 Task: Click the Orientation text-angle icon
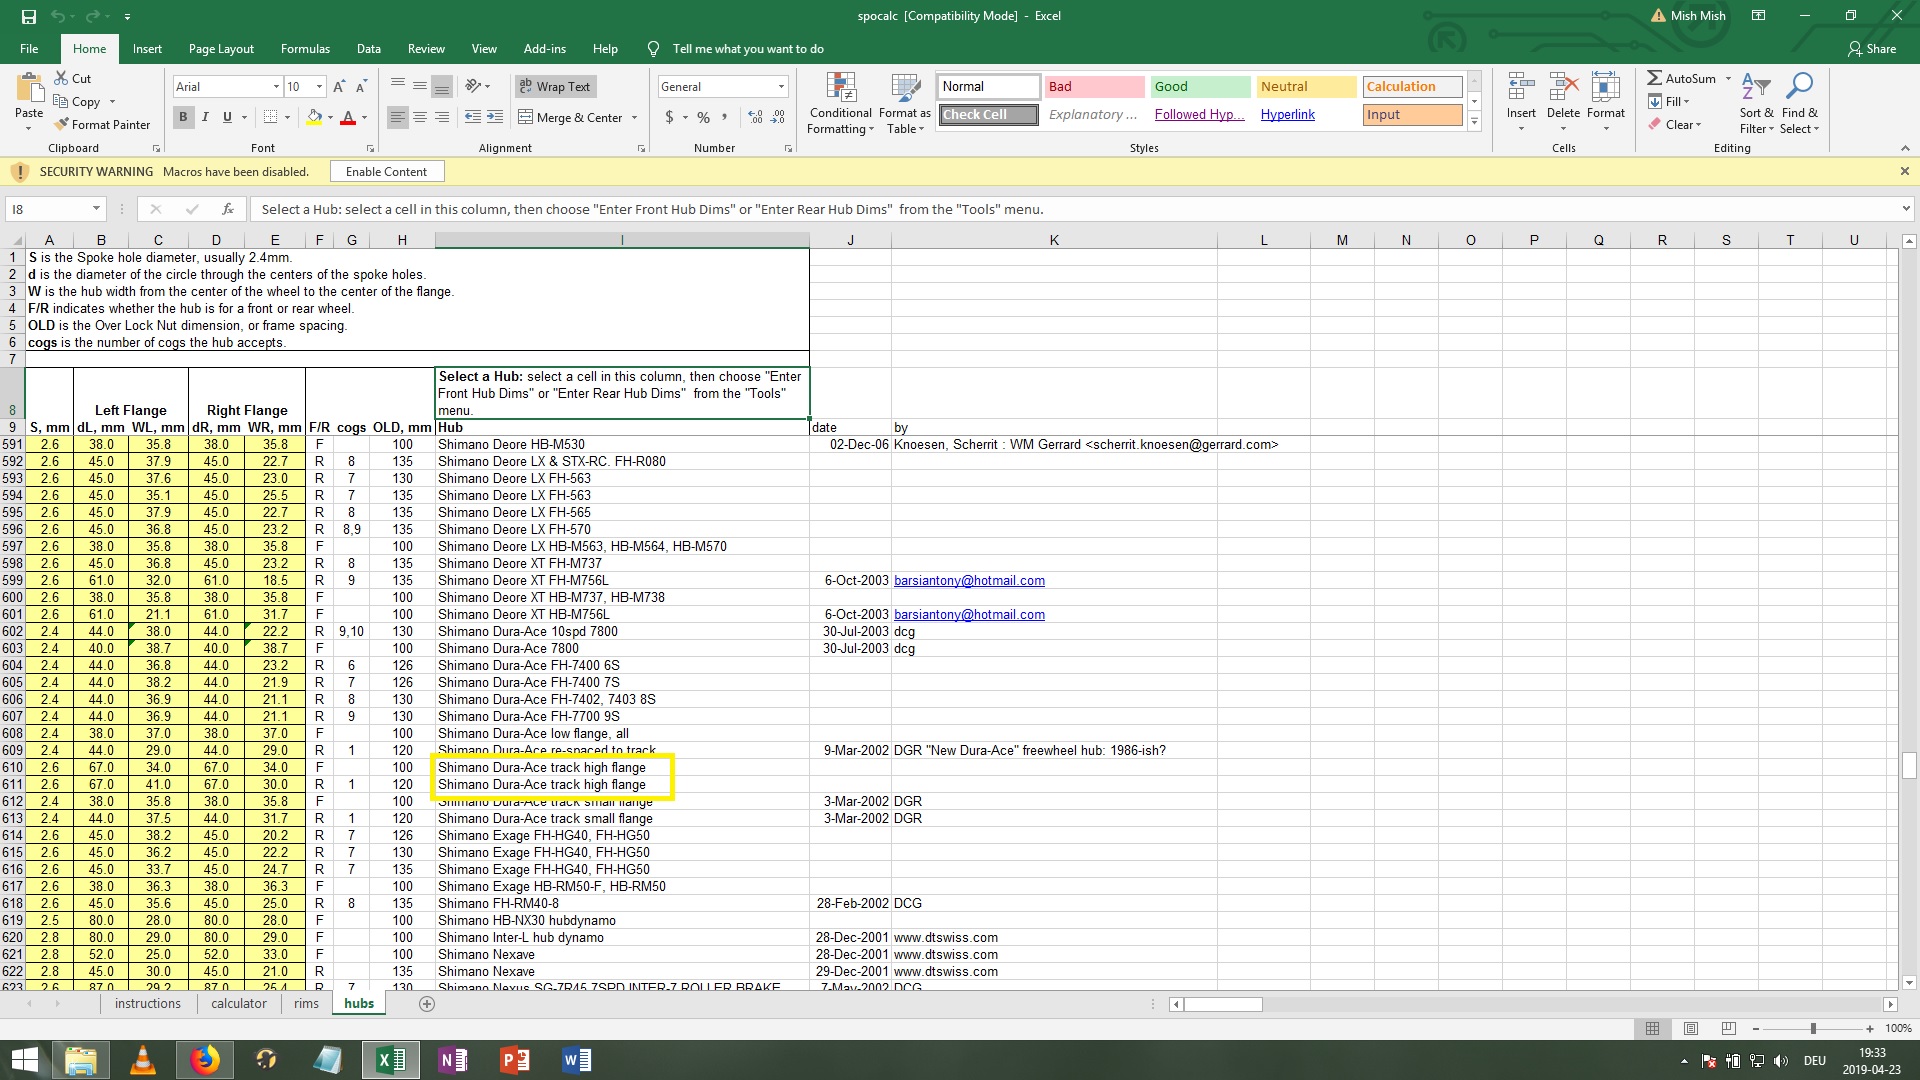pos(472,86)
